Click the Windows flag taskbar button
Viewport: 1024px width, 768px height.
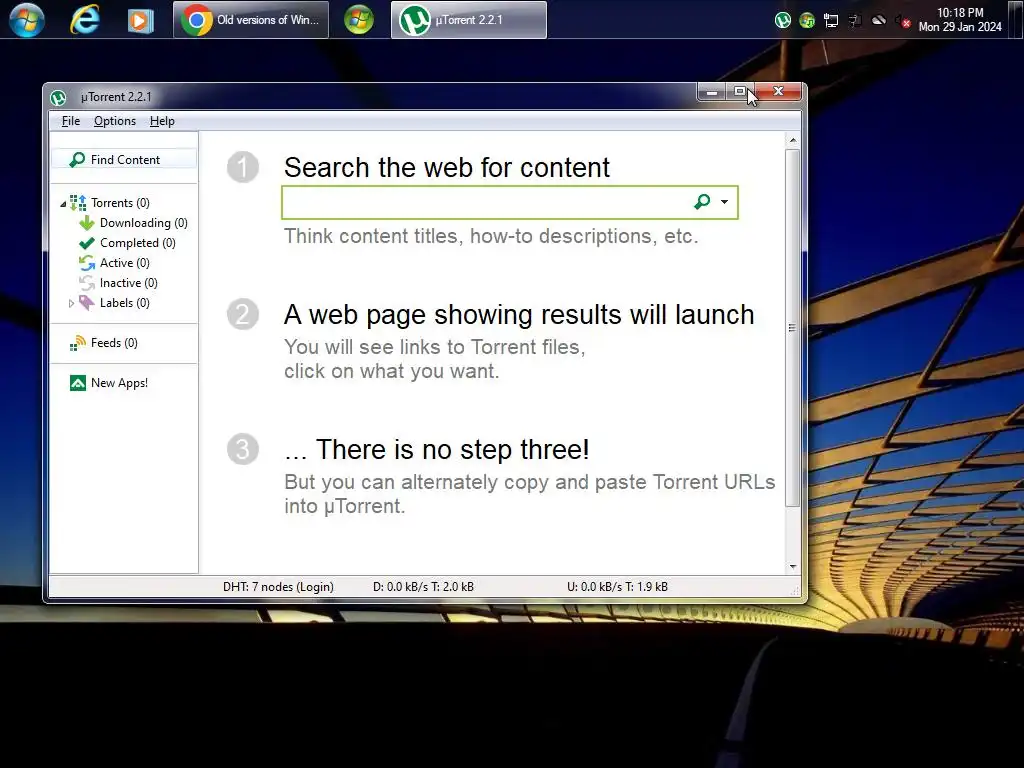(359, 20)
